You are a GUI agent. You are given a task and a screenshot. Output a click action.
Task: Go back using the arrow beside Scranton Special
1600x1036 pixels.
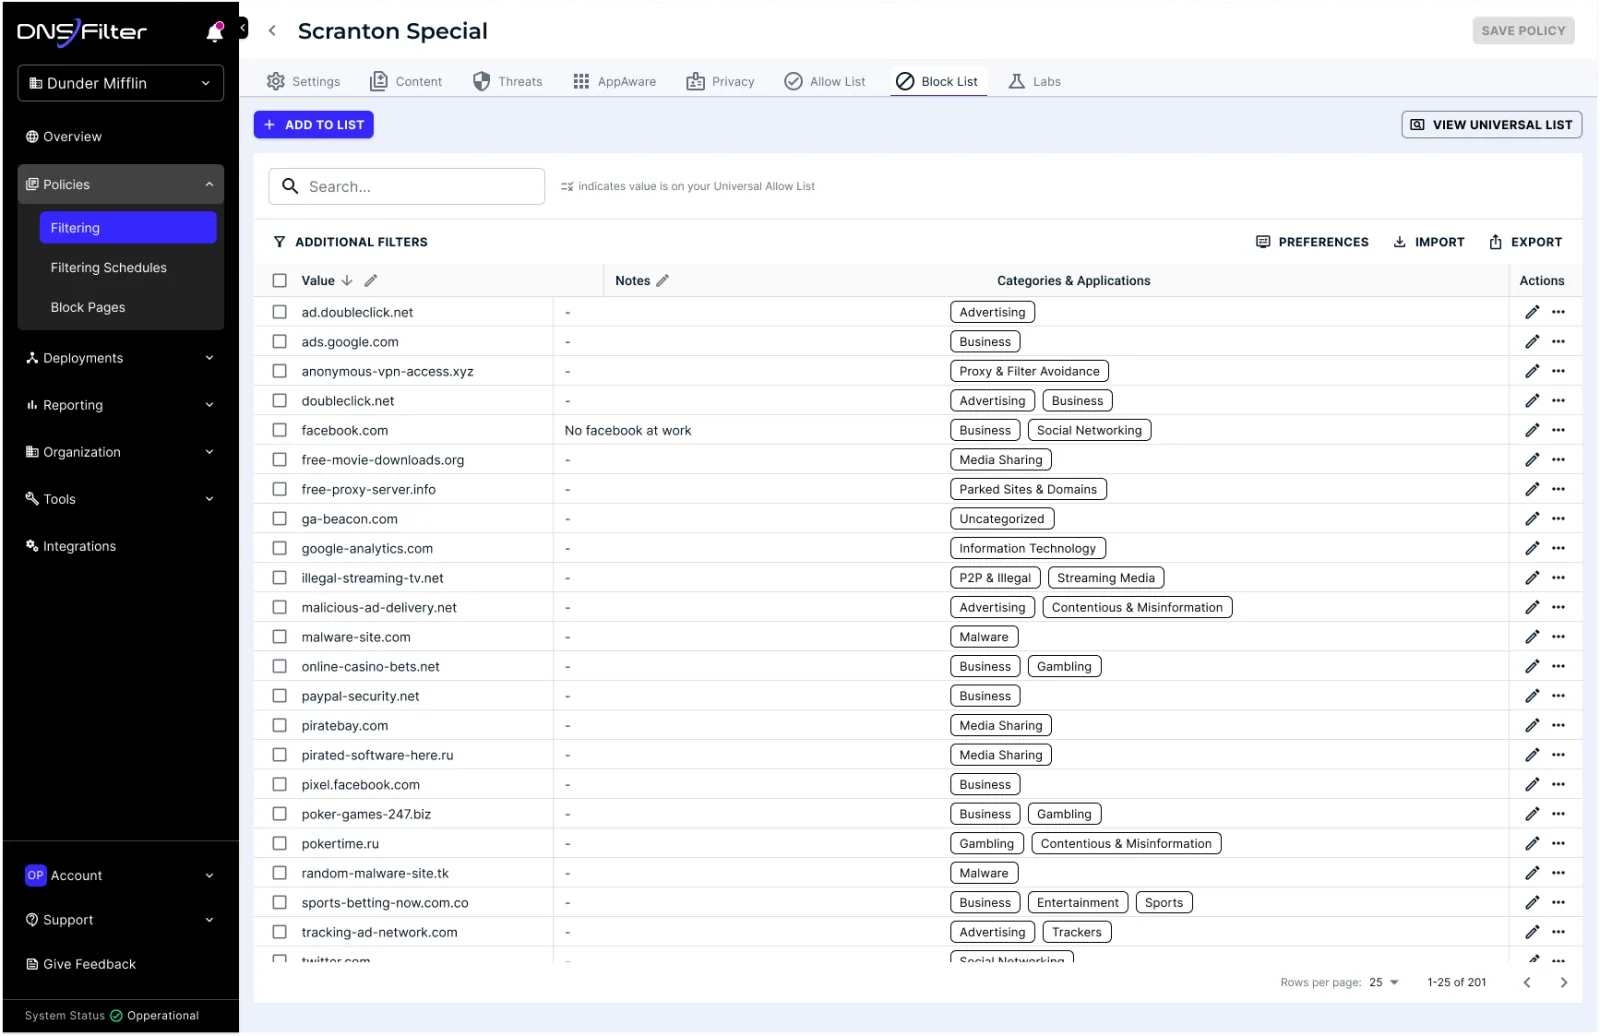(272, 31)
